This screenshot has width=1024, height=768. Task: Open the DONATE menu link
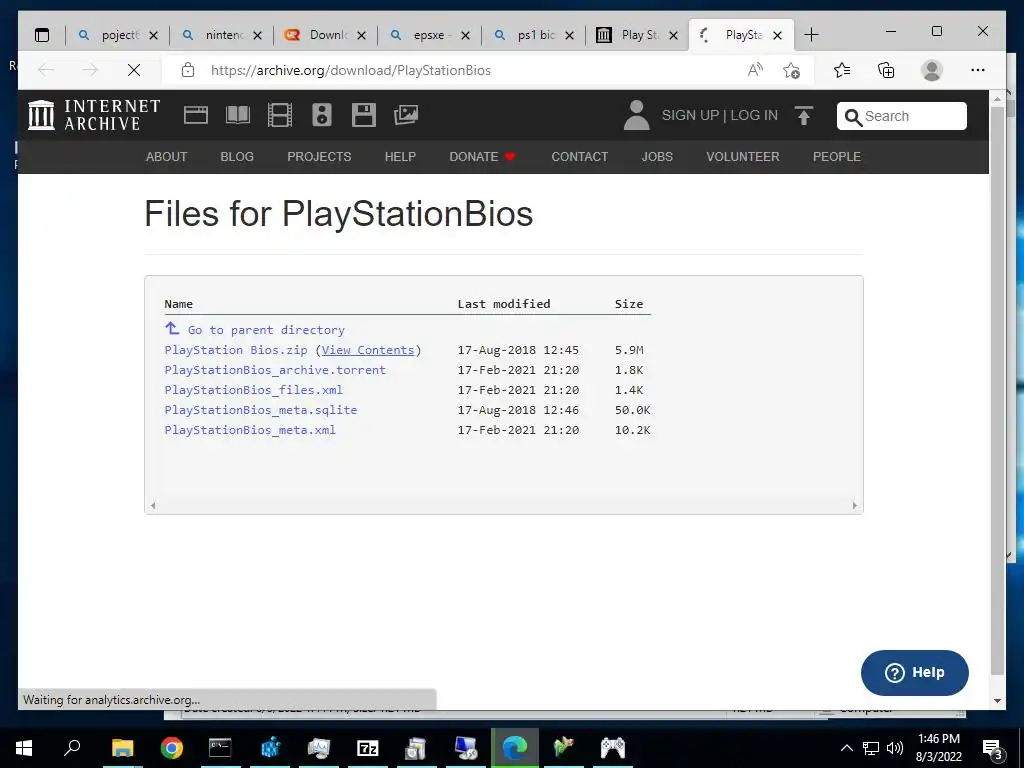pos(483,157)
